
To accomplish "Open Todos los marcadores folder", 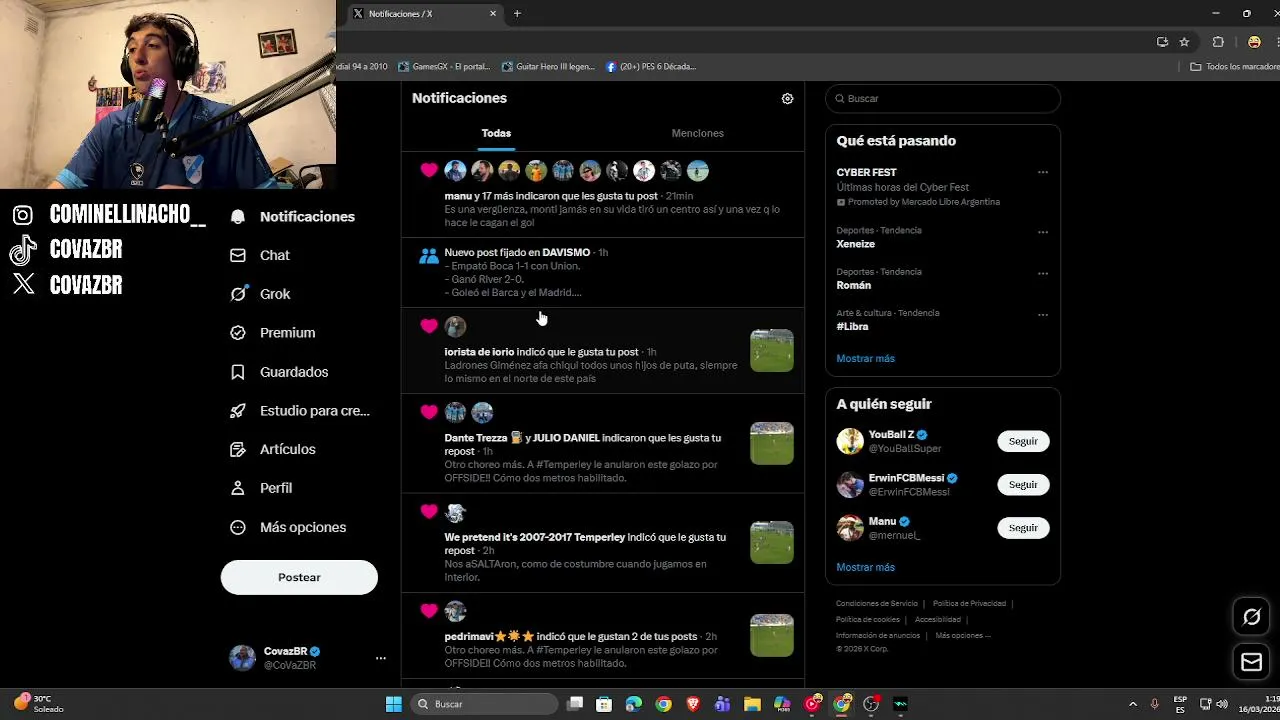I will [1235, 67].
